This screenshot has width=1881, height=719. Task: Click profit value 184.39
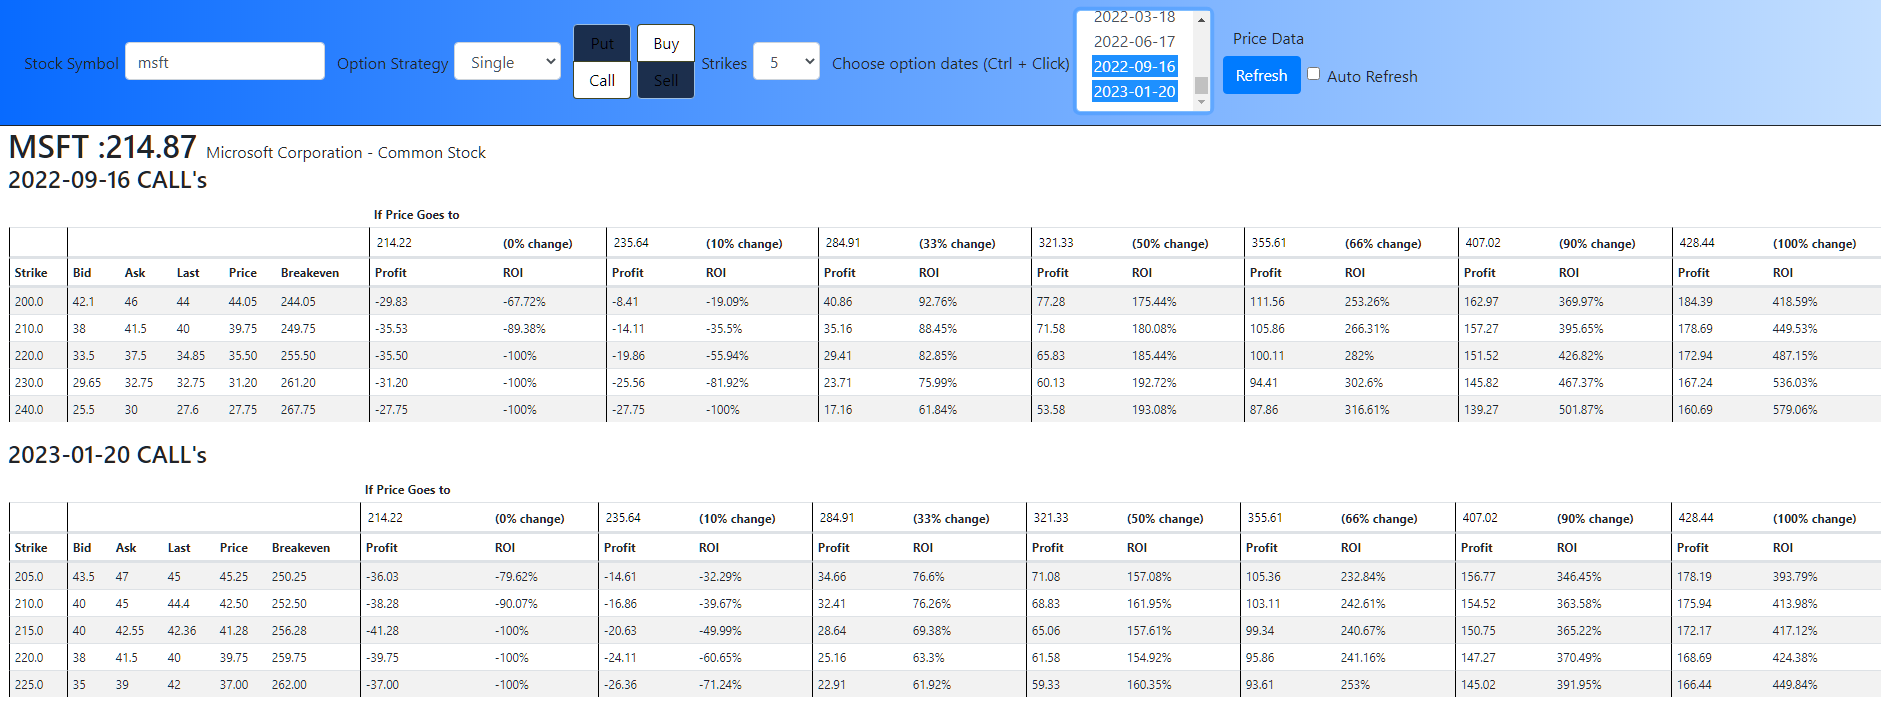(1695, 301)
